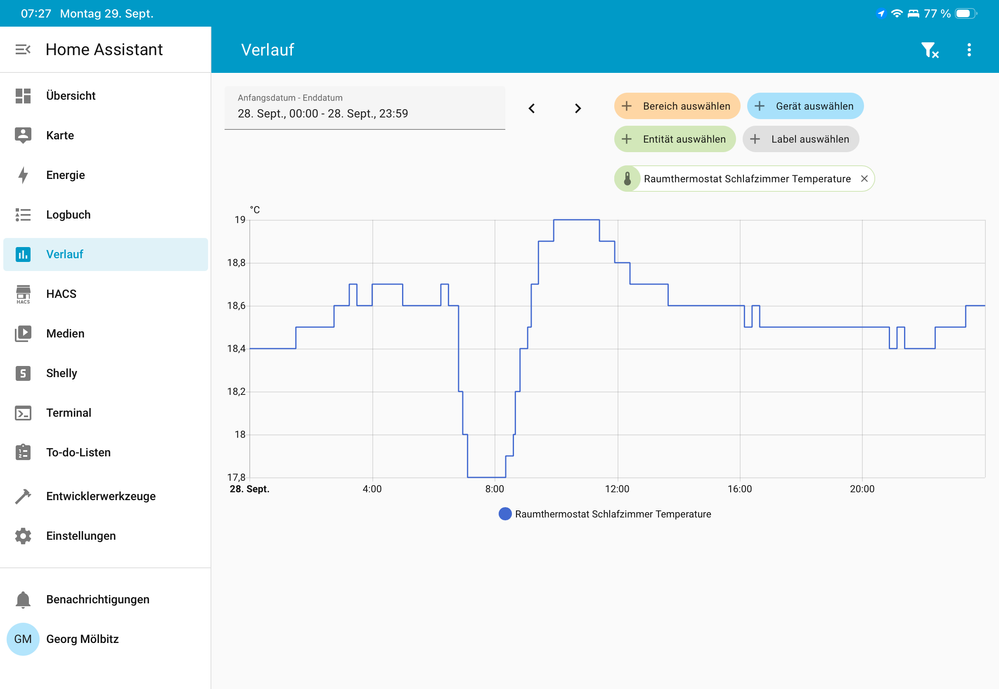Switch to Karte in sidebar
999x689 pixels.
(60, 135)
